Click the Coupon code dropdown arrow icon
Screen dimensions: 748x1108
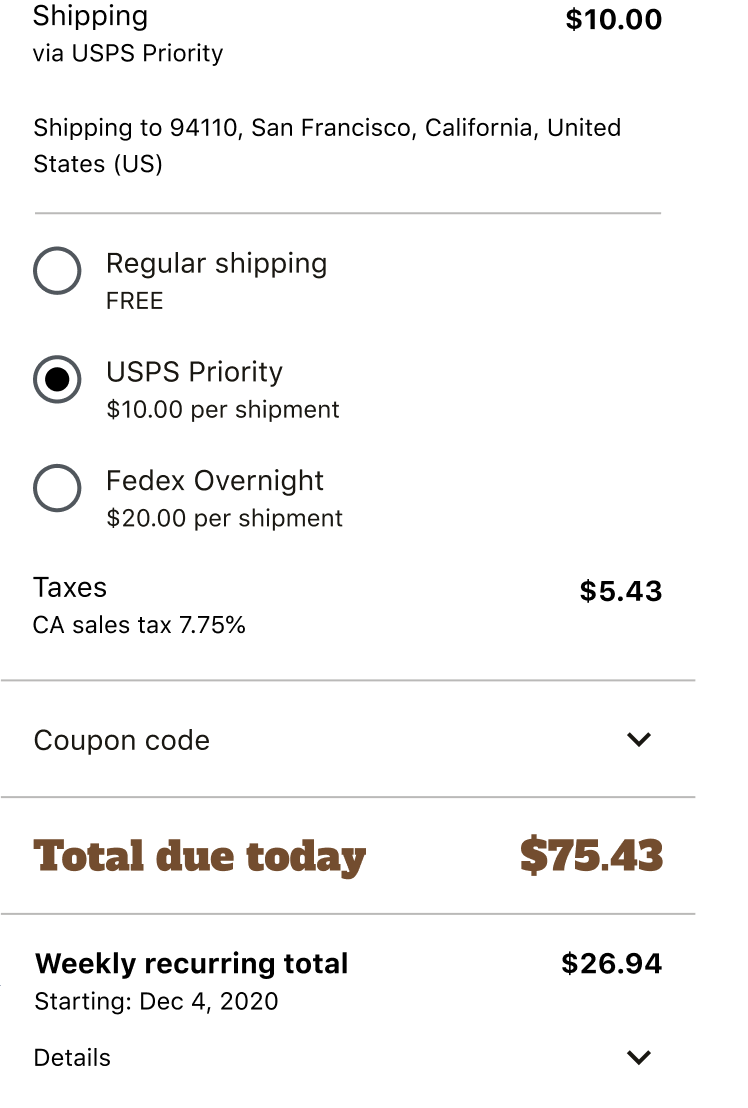(639, 740)
